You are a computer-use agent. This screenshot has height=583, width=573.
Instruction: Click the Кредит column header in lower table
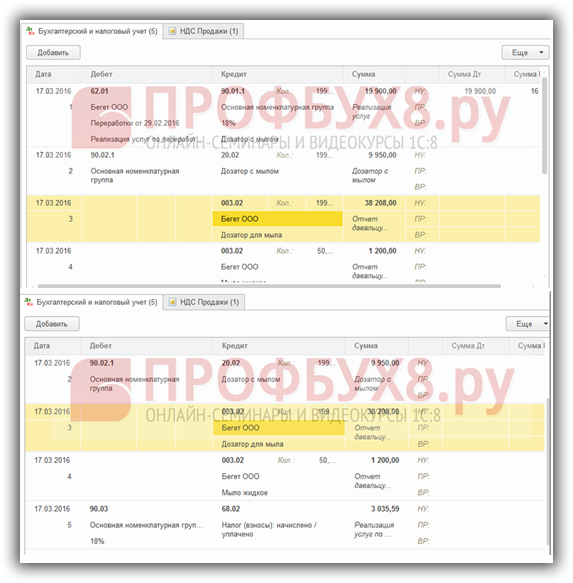pos(279,346)
